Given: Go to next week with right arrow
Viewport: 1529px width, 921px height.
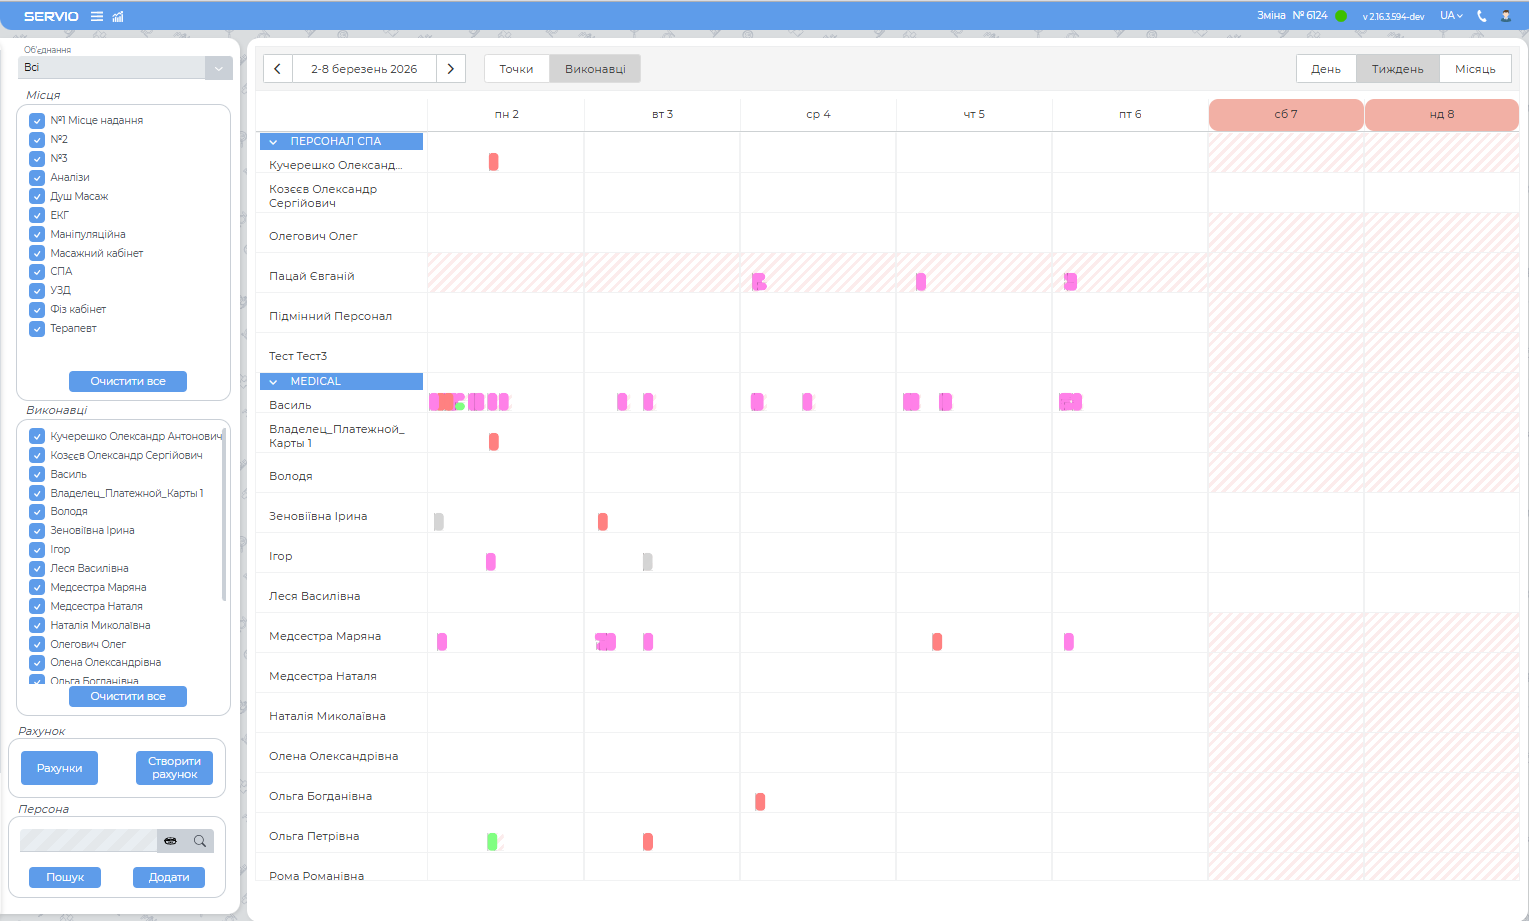Looking at the screenshot, I should (451, 69).
